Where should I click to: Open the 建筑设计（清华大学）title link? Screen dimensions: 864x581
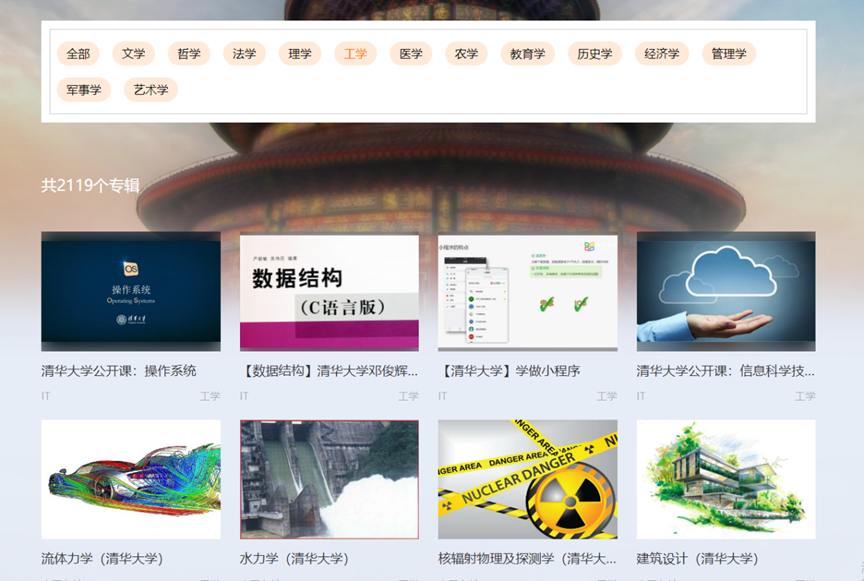click(697, 558)
